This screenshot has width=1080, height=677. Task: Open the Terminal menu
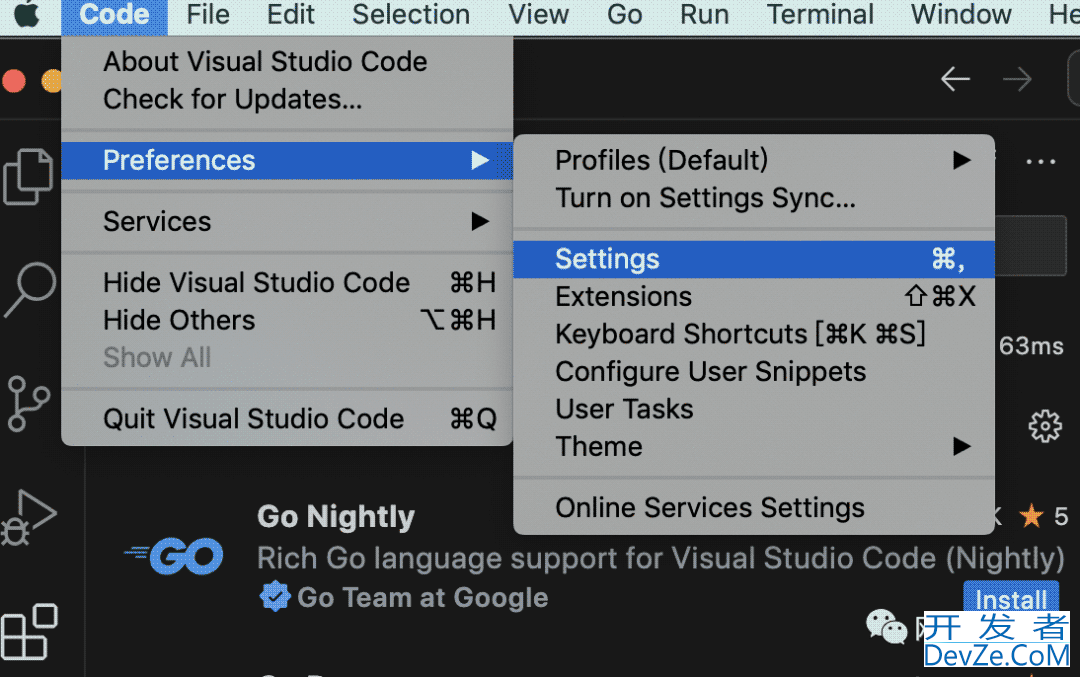[820, 14]
